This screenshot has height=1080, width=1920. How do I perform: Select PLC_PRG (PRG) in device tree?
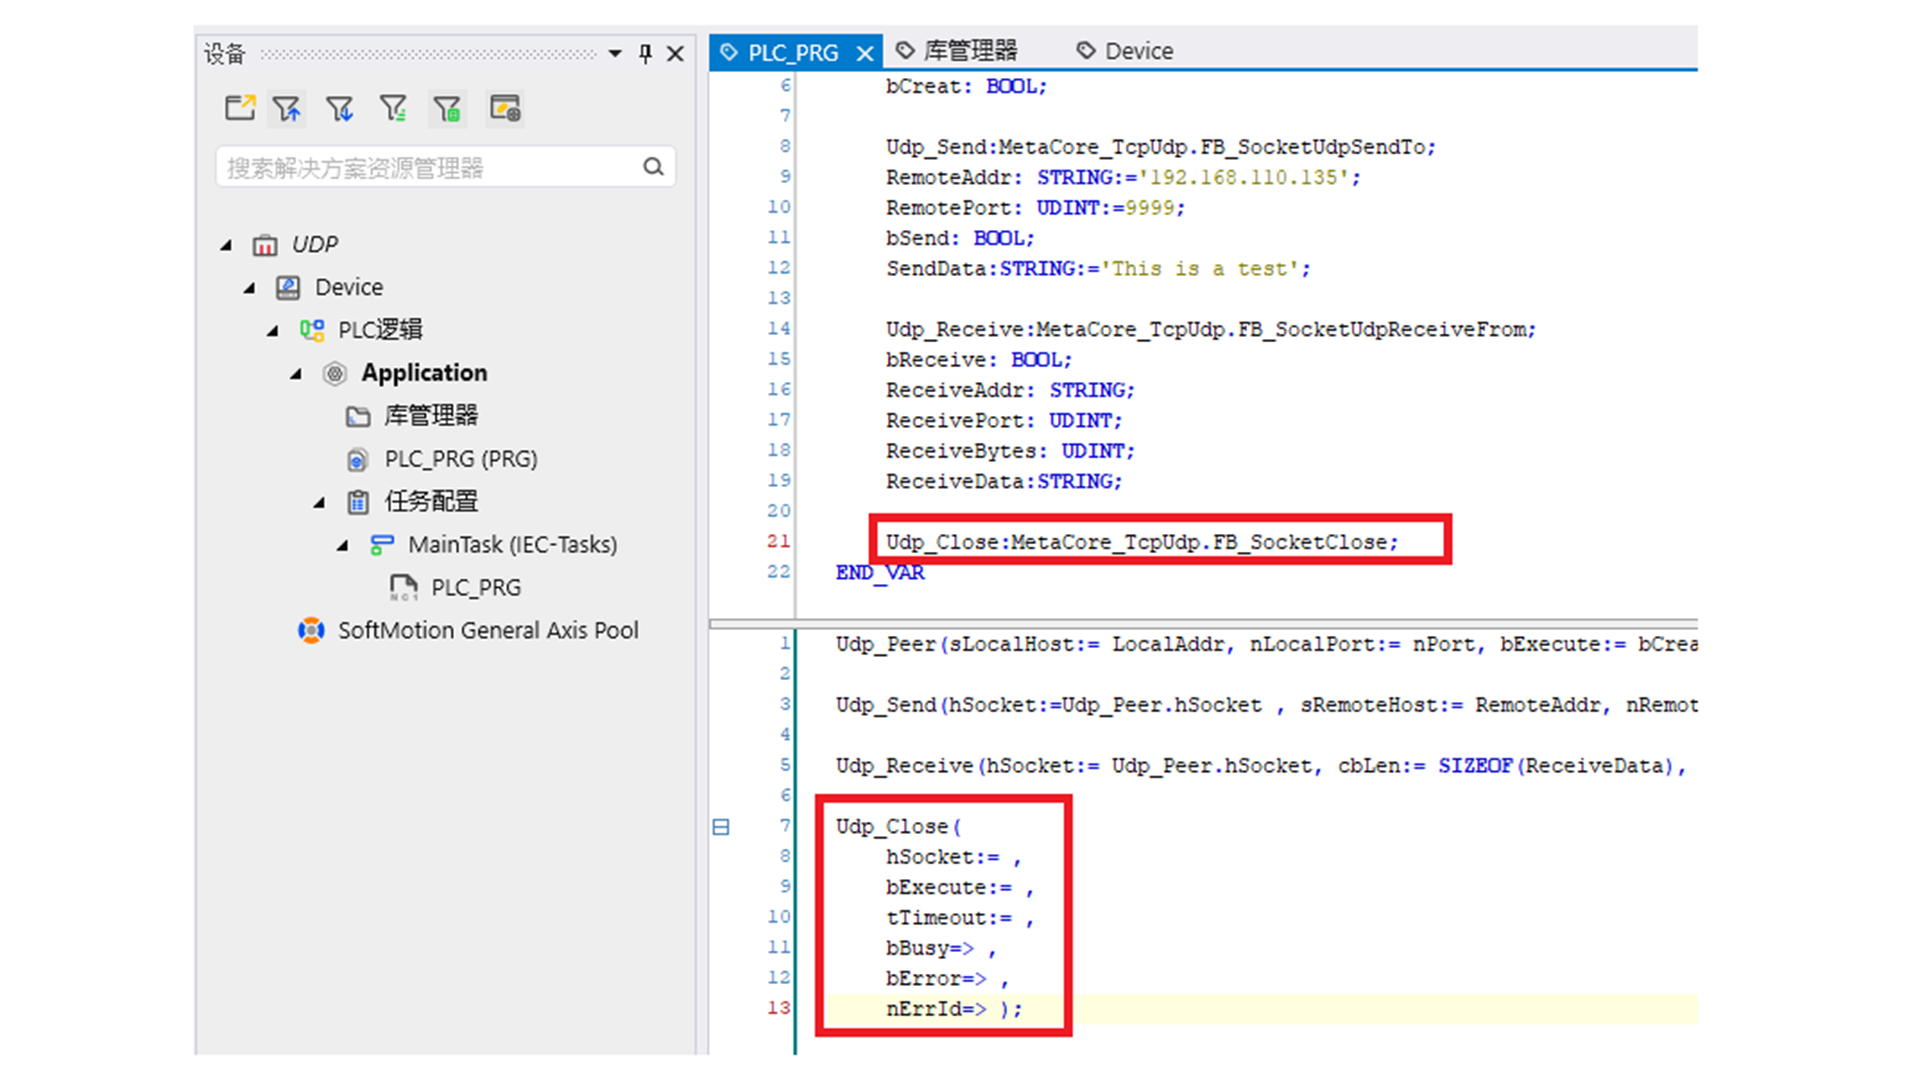(460, 459)
